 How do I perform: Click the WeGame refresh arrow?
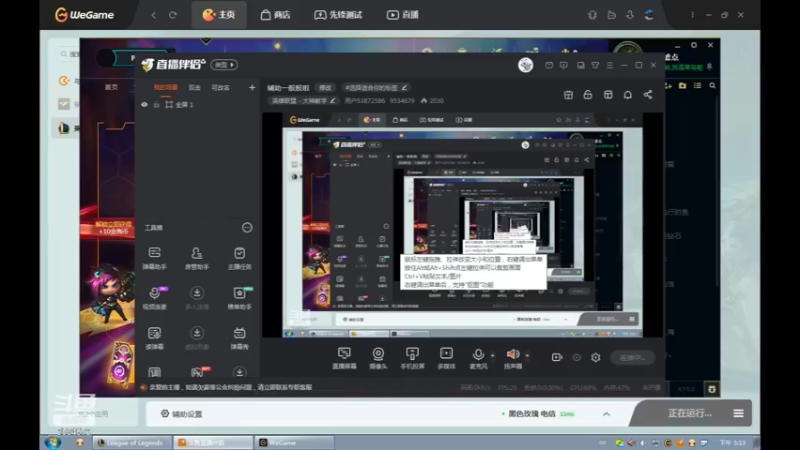[173, 15]
